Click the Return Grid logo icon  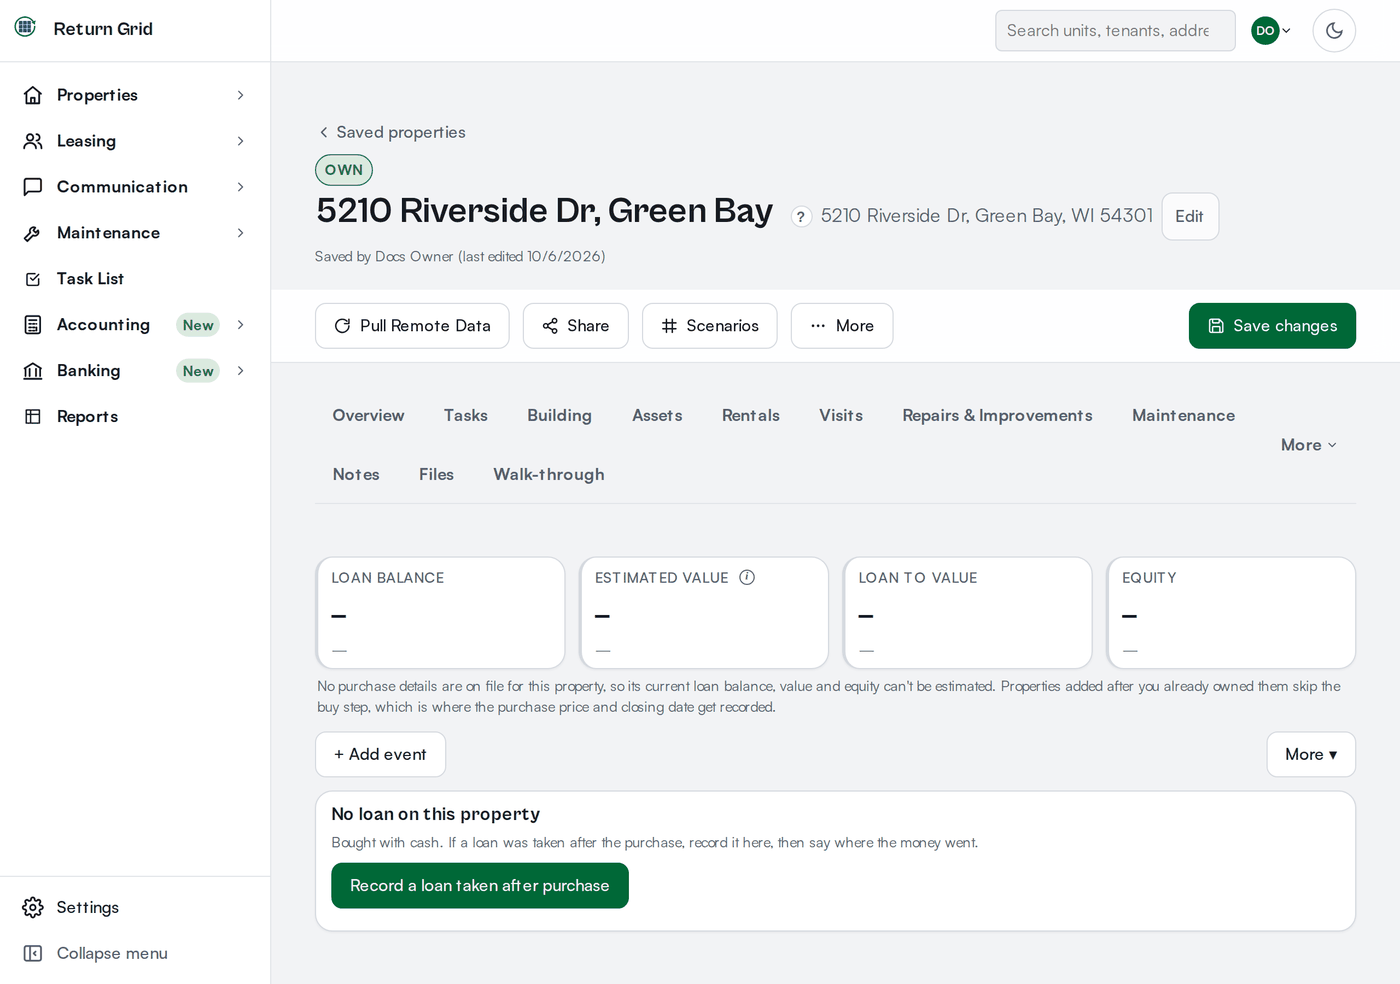click(x=26, y=28)
